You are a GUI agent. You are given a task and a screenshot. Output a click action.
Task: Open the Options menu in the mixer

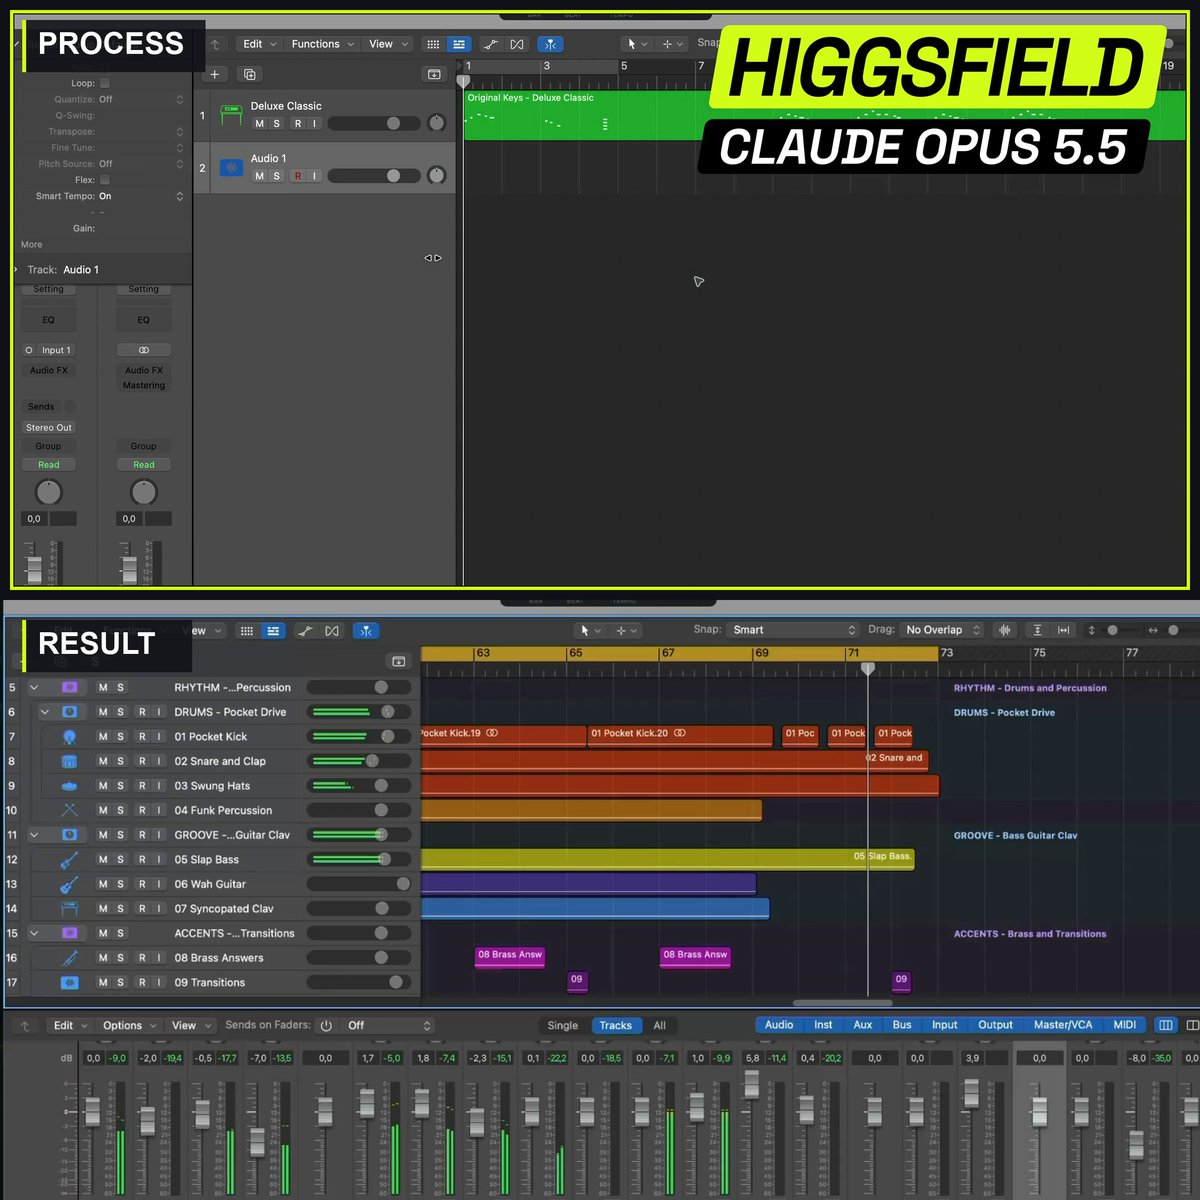[x=129, y=1025]
